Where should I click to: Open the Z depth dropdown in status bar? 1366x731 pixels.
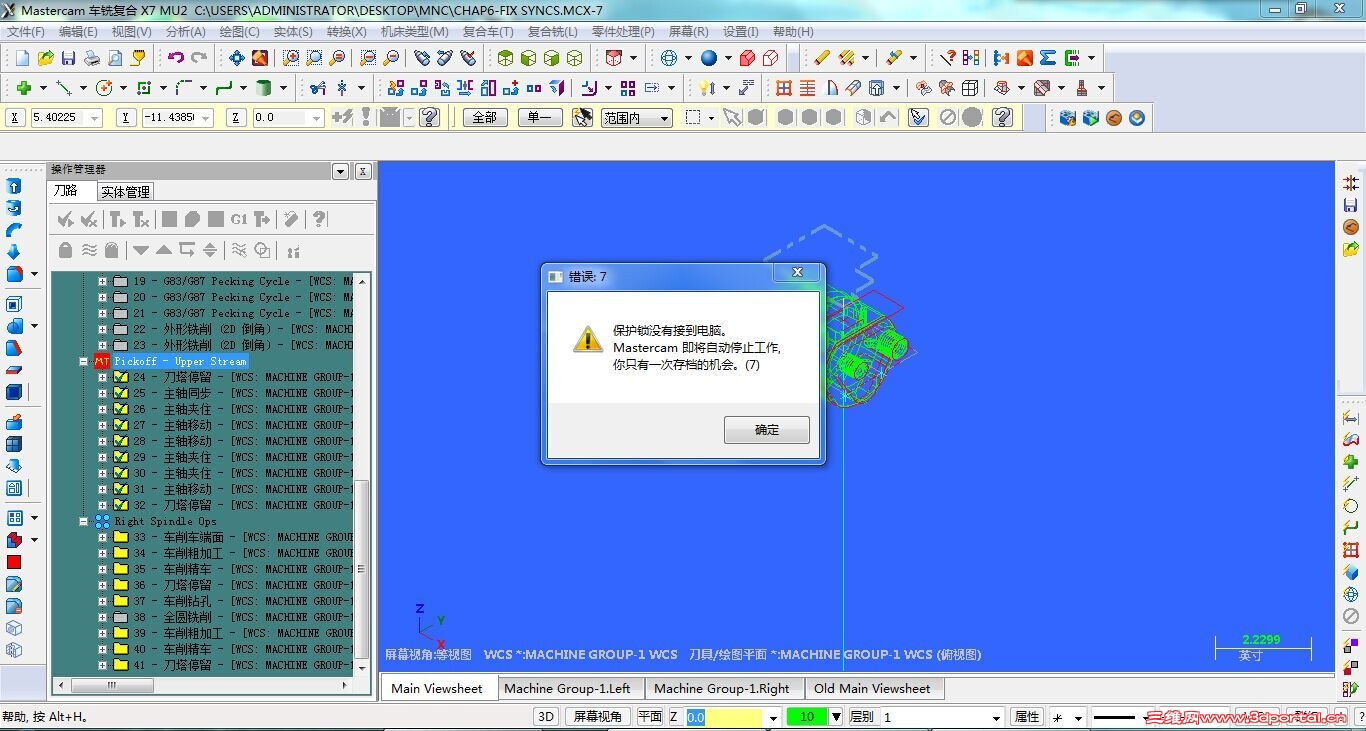pos(773,717)
